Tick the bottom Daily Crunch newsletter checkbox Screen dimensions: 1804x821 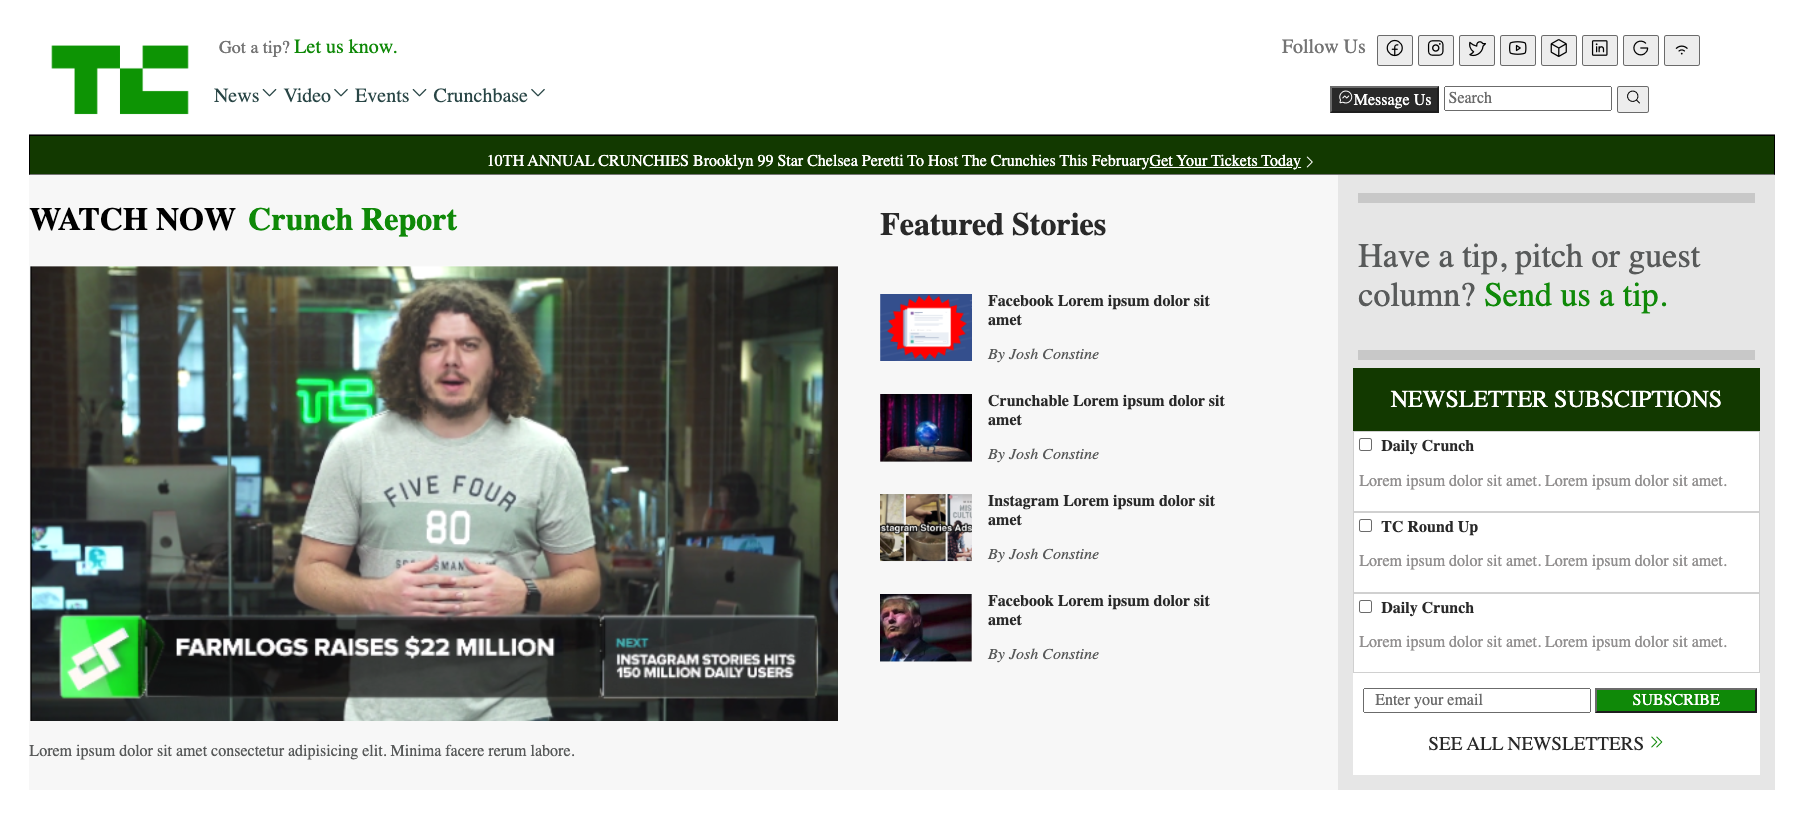(x=1365, y=607)
